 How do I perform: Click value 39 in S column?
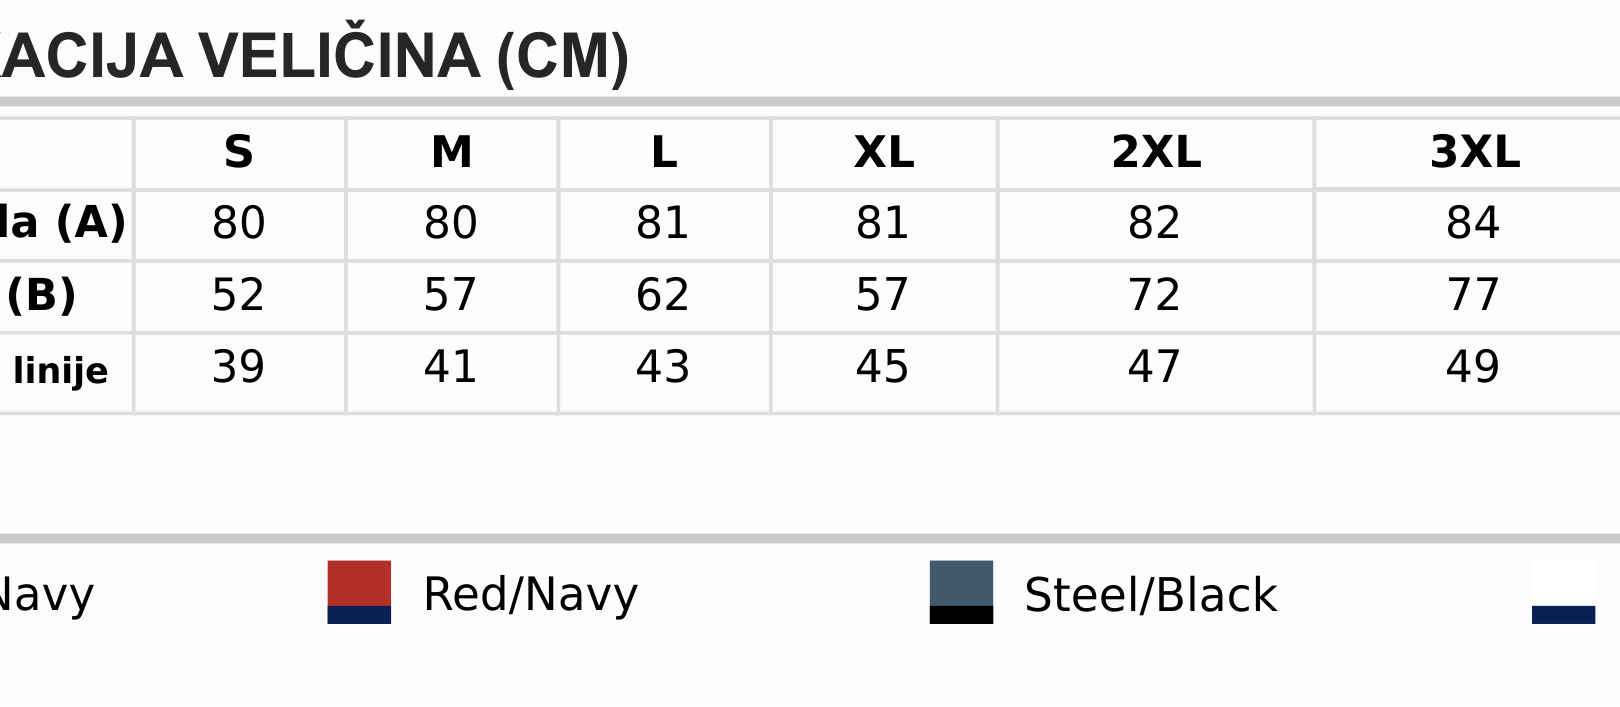click(x=239, y=367)
